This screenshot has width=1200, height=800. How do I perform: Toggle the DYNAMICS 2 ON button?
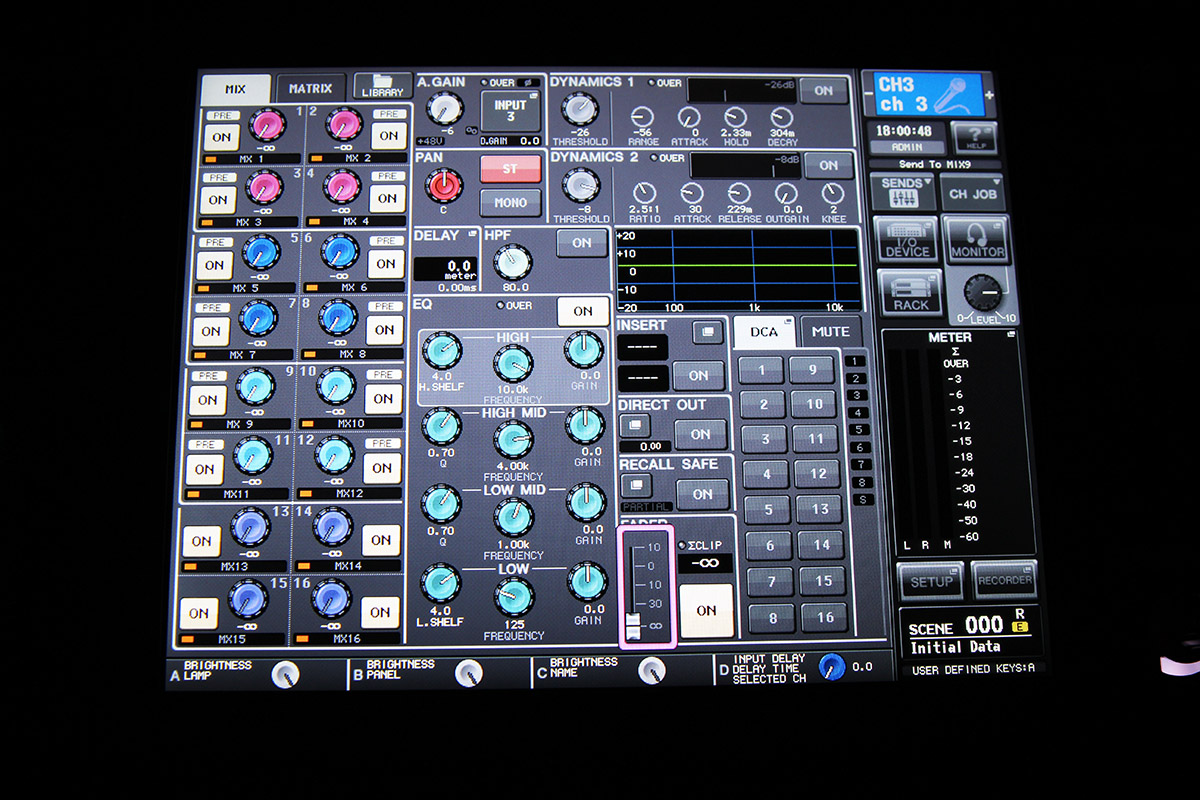point(828,165)
